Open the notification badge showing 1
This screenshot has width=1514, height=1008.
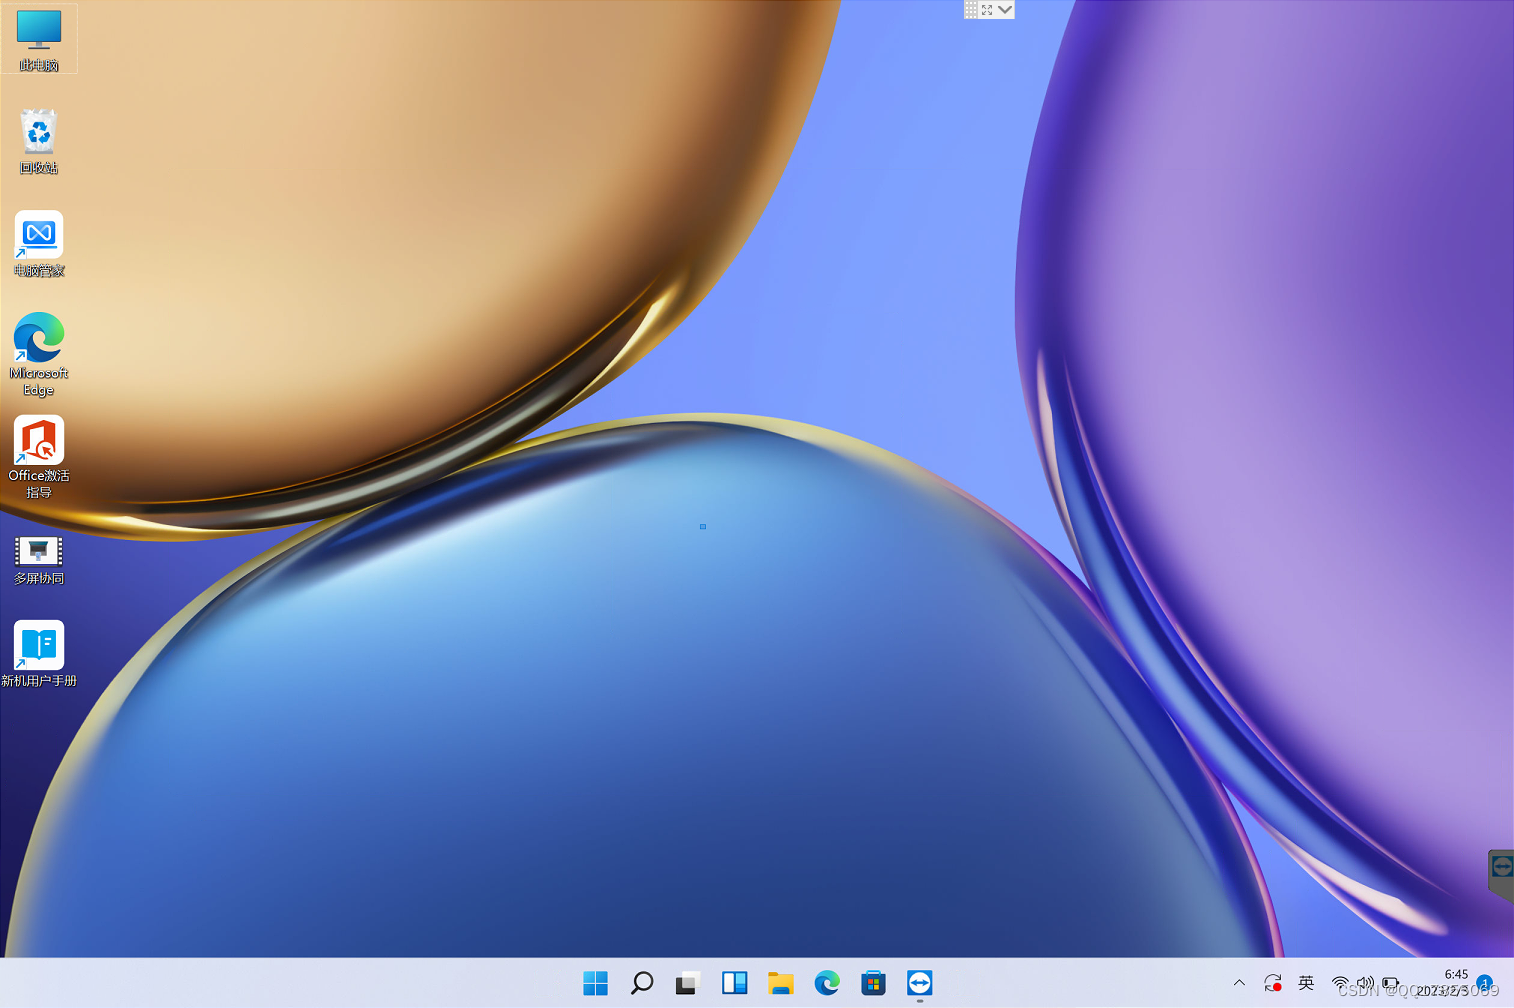point(1485,982)
